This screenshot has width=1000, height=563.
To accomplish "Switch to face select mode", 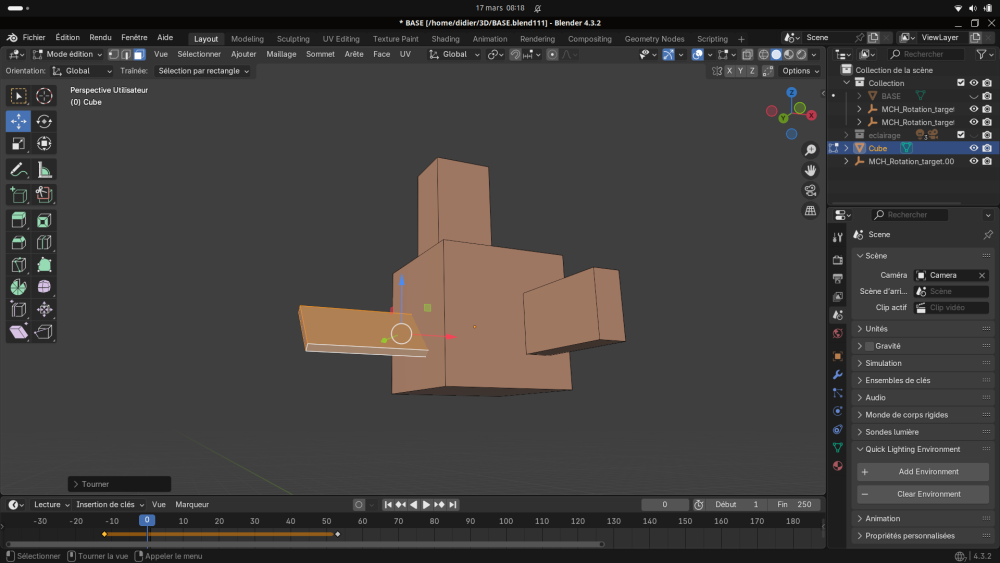I will 139,54.
